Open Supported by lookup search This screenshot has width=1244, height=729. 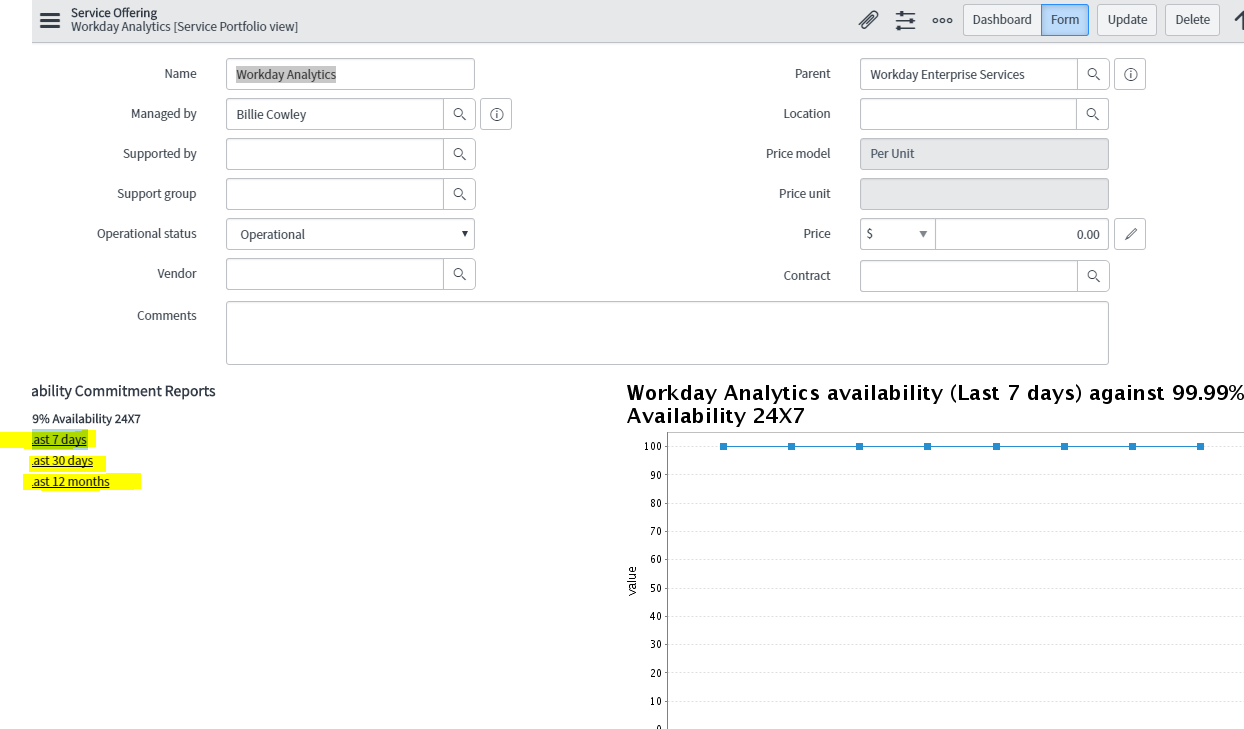click(x=460, y=154)
